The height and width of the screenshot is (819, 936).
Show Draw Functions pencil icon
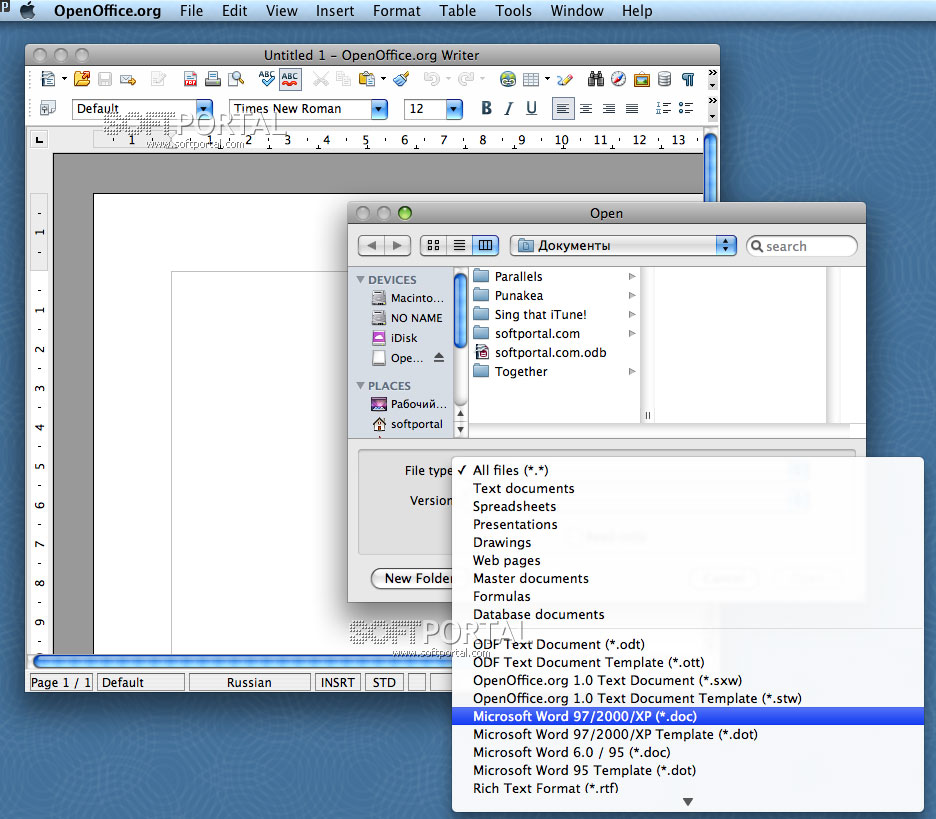pos(565,79)
